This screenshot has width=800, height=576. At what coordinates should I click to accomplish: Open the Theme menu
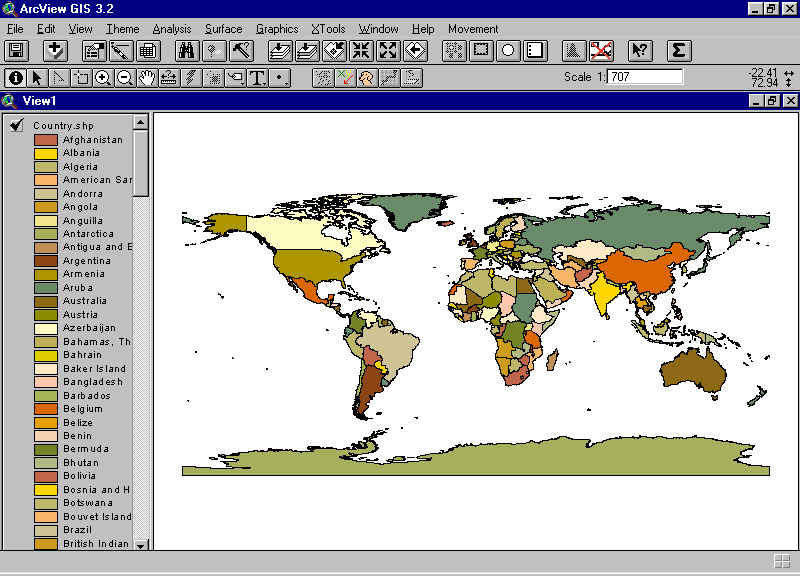tap(123, 29)
